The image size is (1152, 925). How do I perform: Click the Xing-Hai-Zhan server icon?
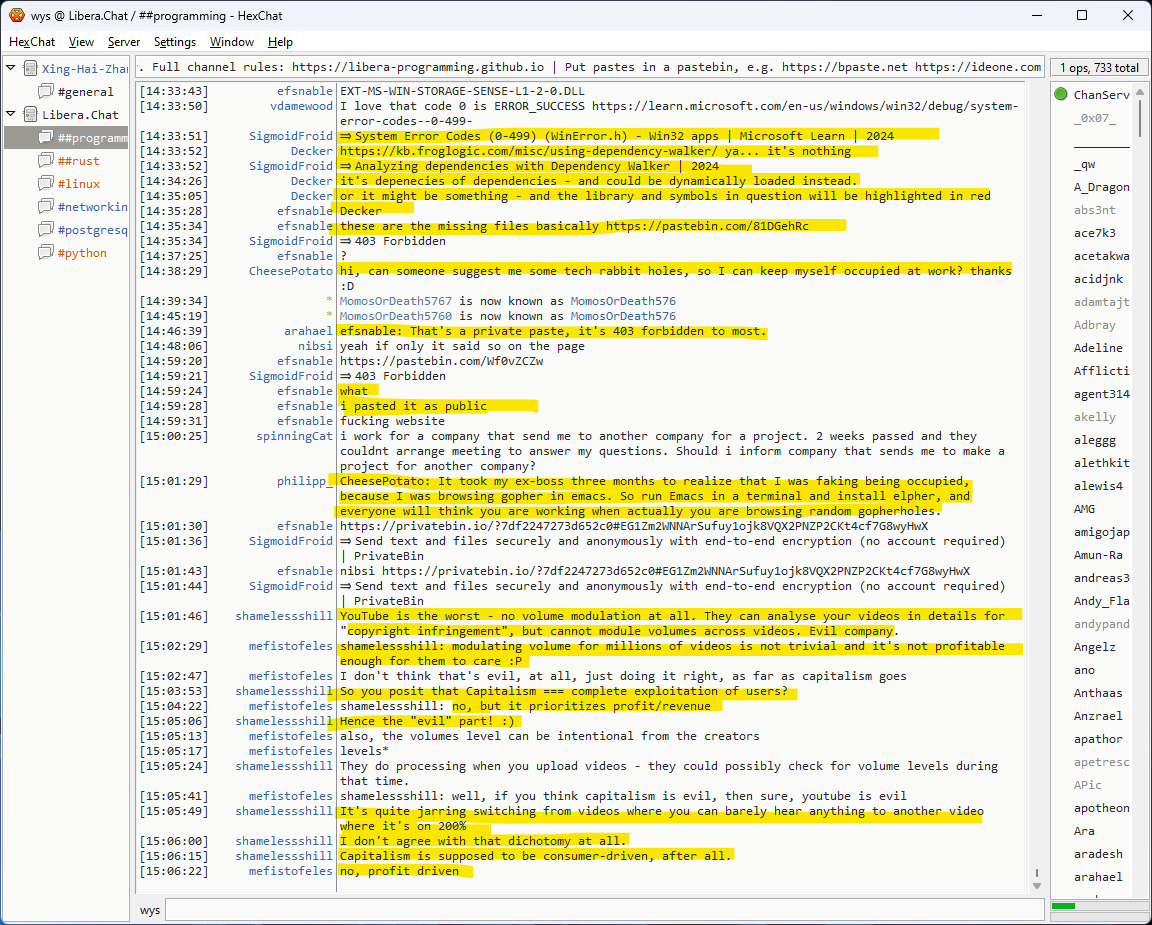[30, 69]
